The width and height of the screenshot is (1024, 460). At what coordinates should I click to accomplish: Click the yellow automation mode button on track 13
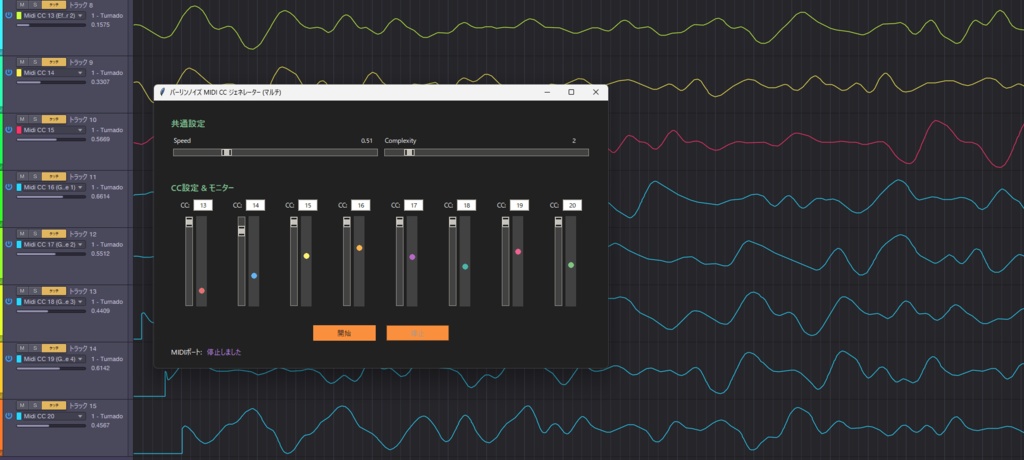(x=54, y=291)
